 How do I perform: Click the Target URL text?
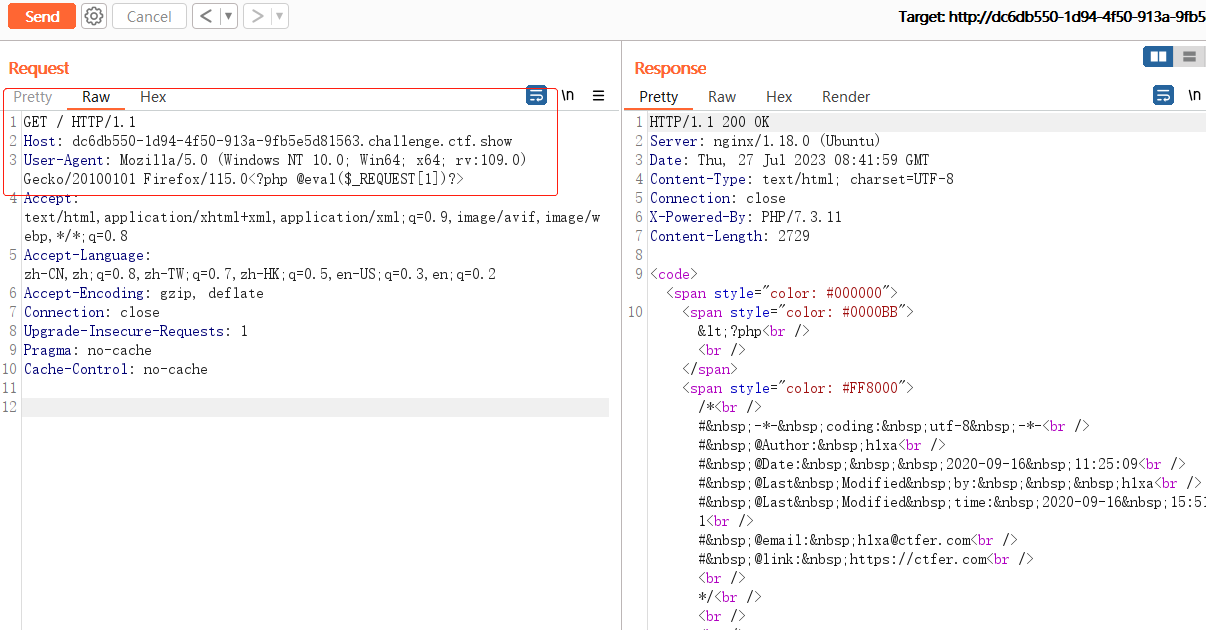pyautogui.click(x=1052, y=17)
